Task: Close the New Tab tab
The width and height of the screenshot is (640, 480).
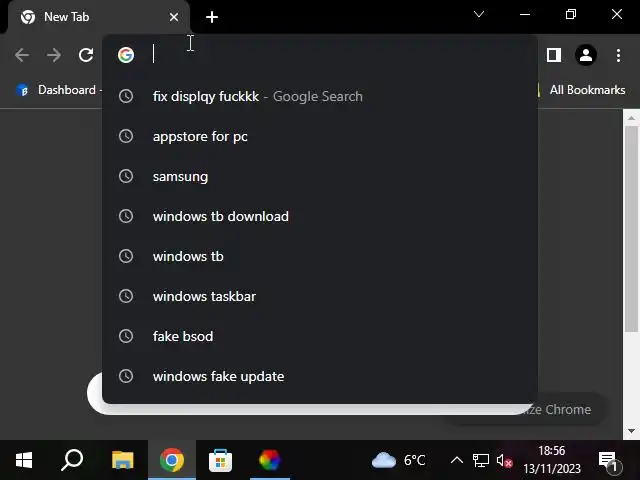Action: click(x=174, y=17)
